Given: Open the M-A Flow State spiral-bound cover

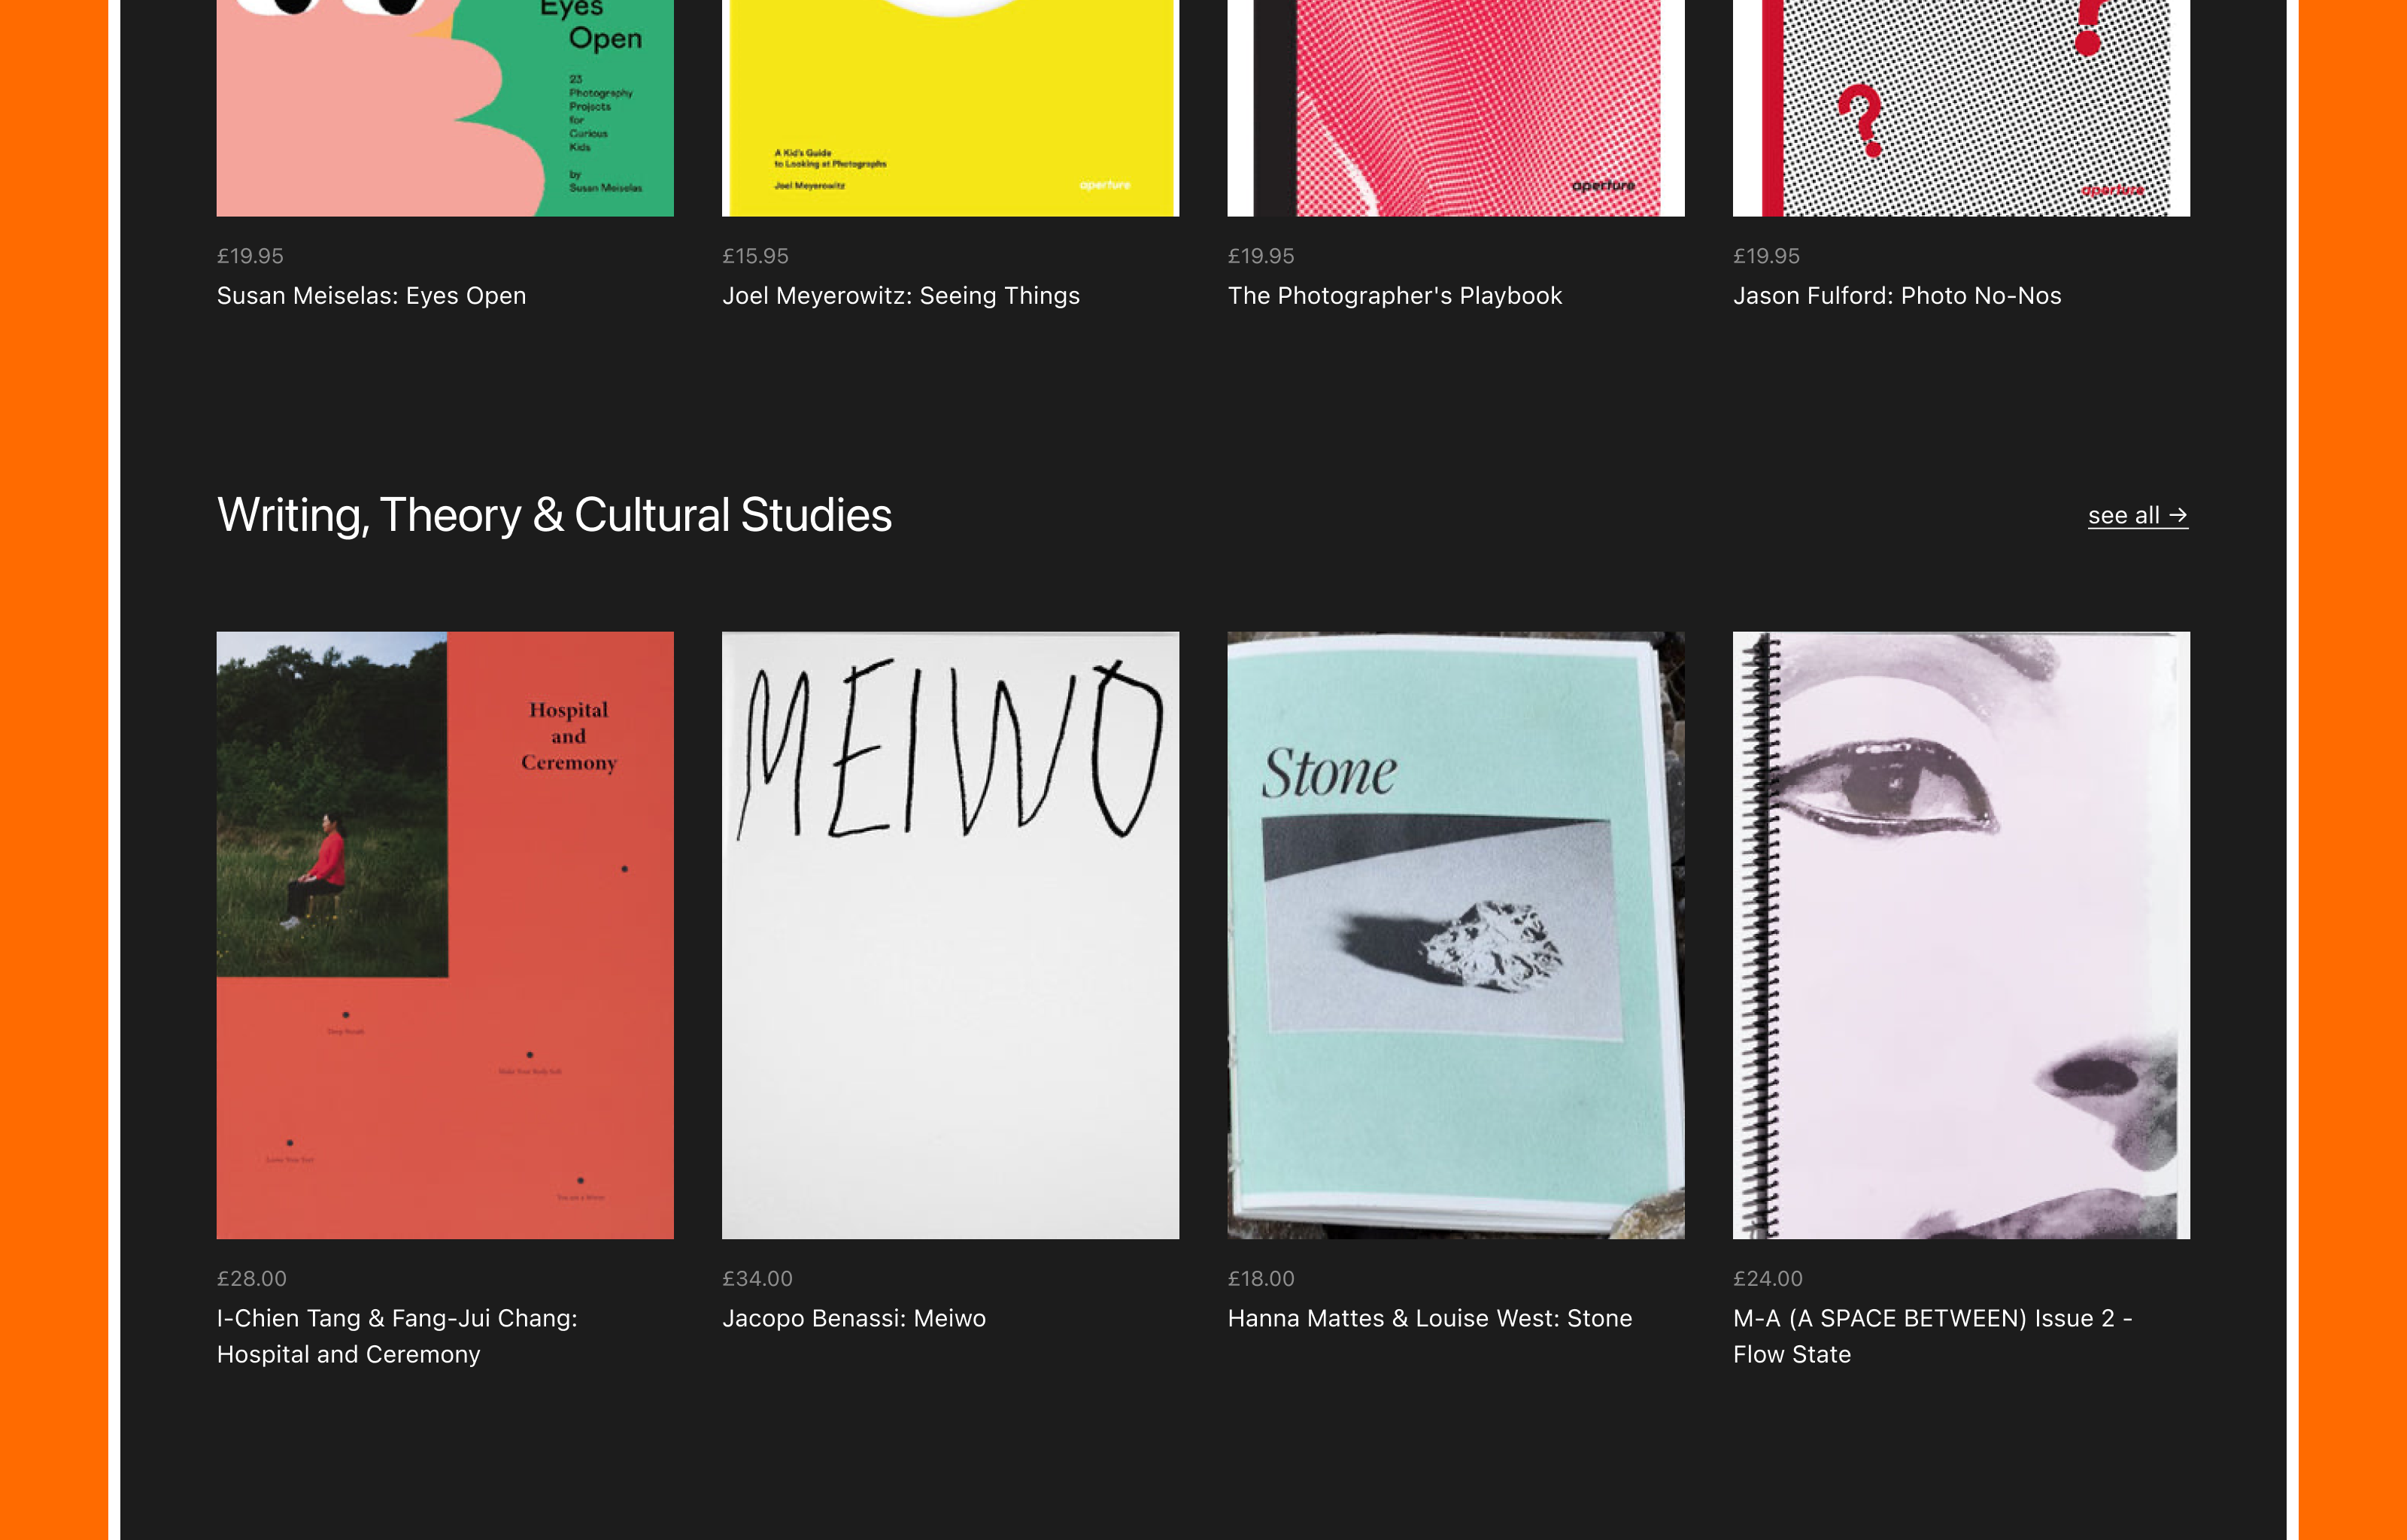Looking at the screenshot, I should (1960, 934).
